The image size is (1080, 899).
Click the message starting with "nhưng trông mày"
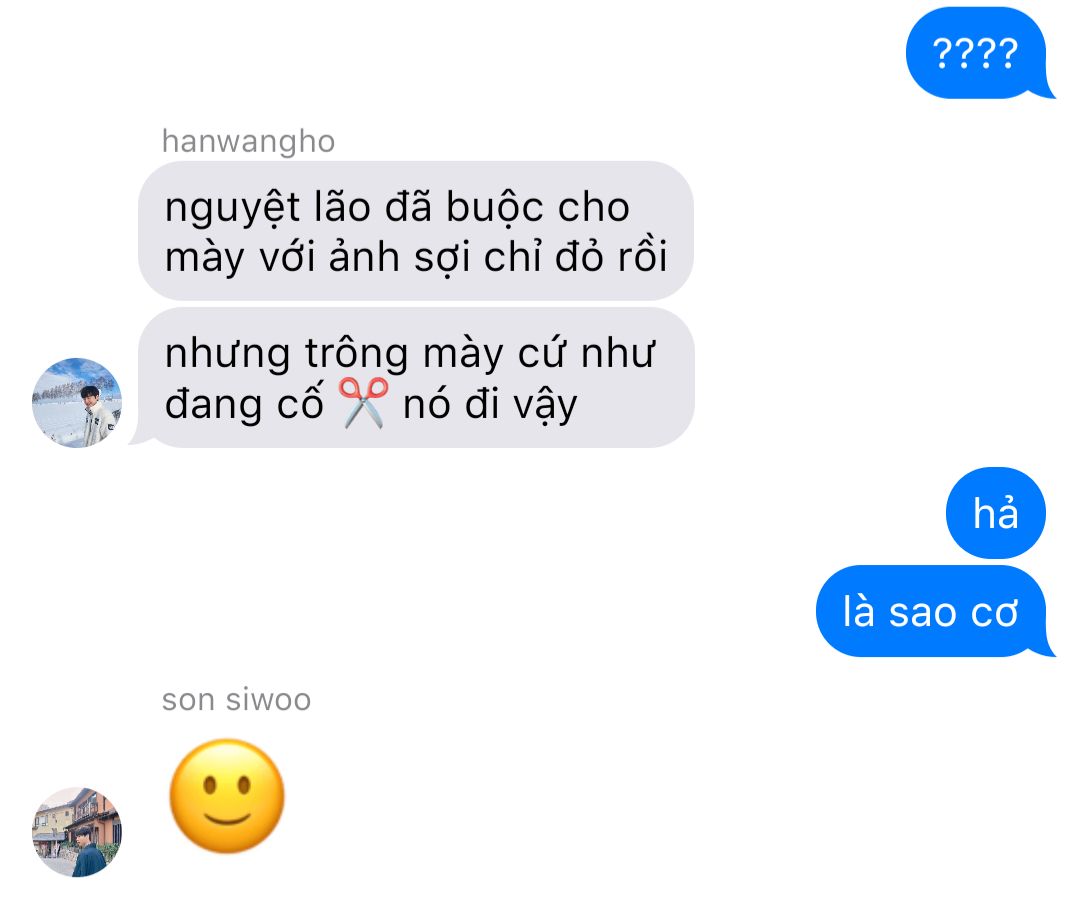coord(416,378)
